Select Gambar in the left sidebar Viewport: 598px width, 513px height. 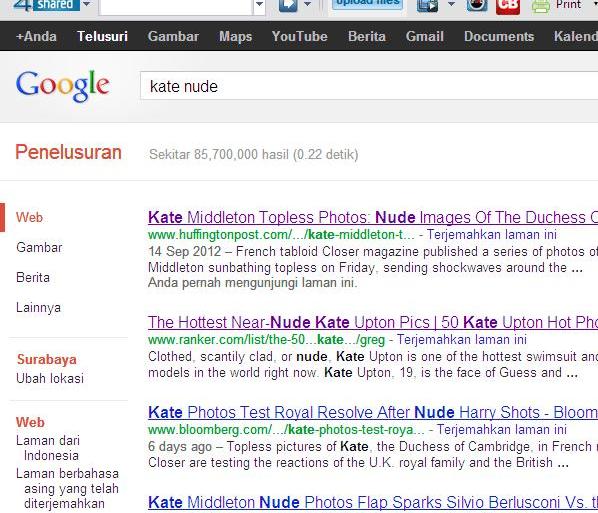(39, 248)
